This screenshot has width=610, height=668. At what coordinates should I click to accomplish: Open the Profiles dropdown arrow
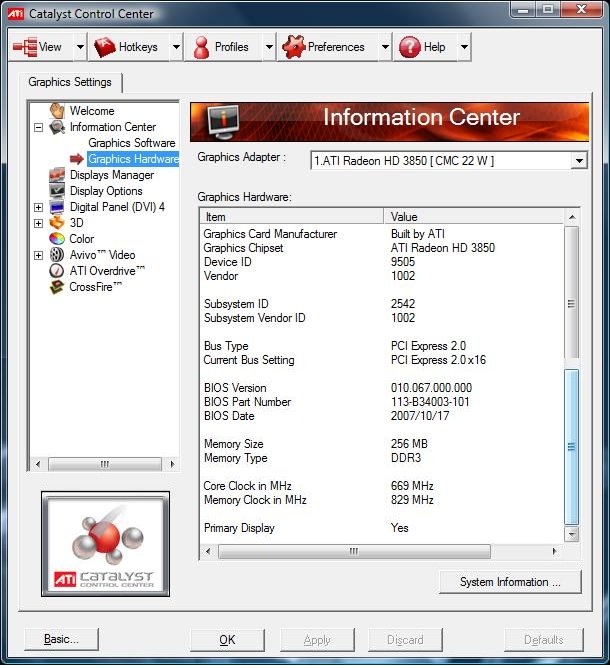coord(269,47)
